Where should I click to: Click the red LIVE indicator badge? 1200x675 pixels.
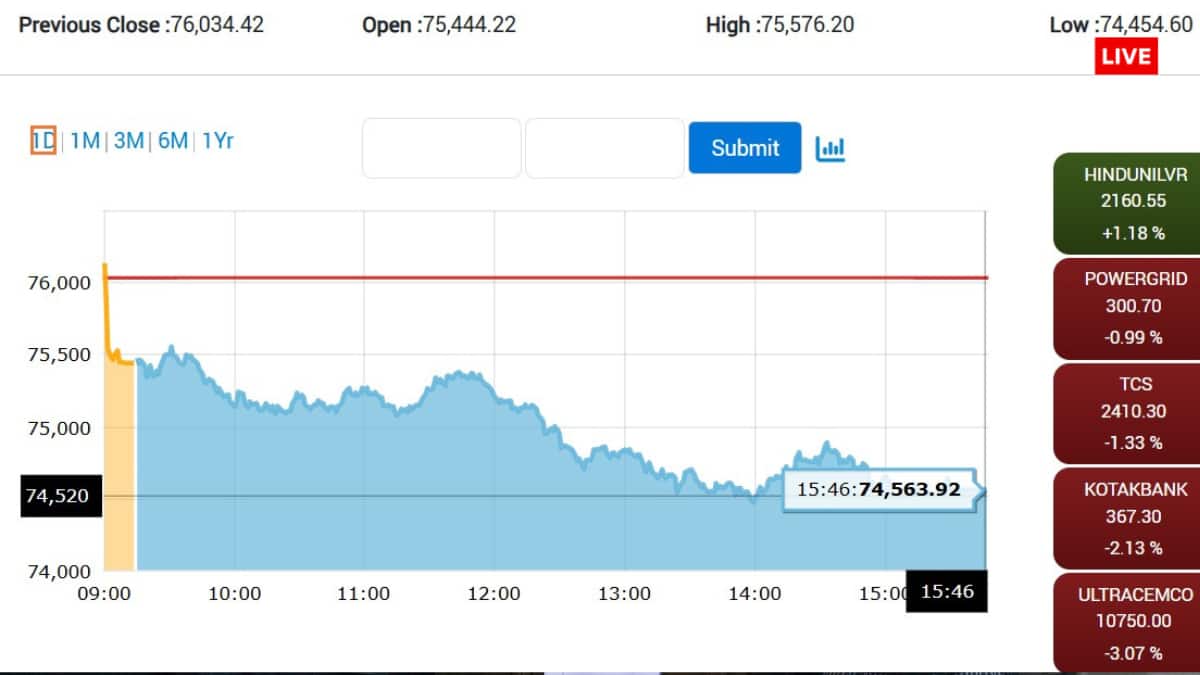click(x=1126, y=57)
